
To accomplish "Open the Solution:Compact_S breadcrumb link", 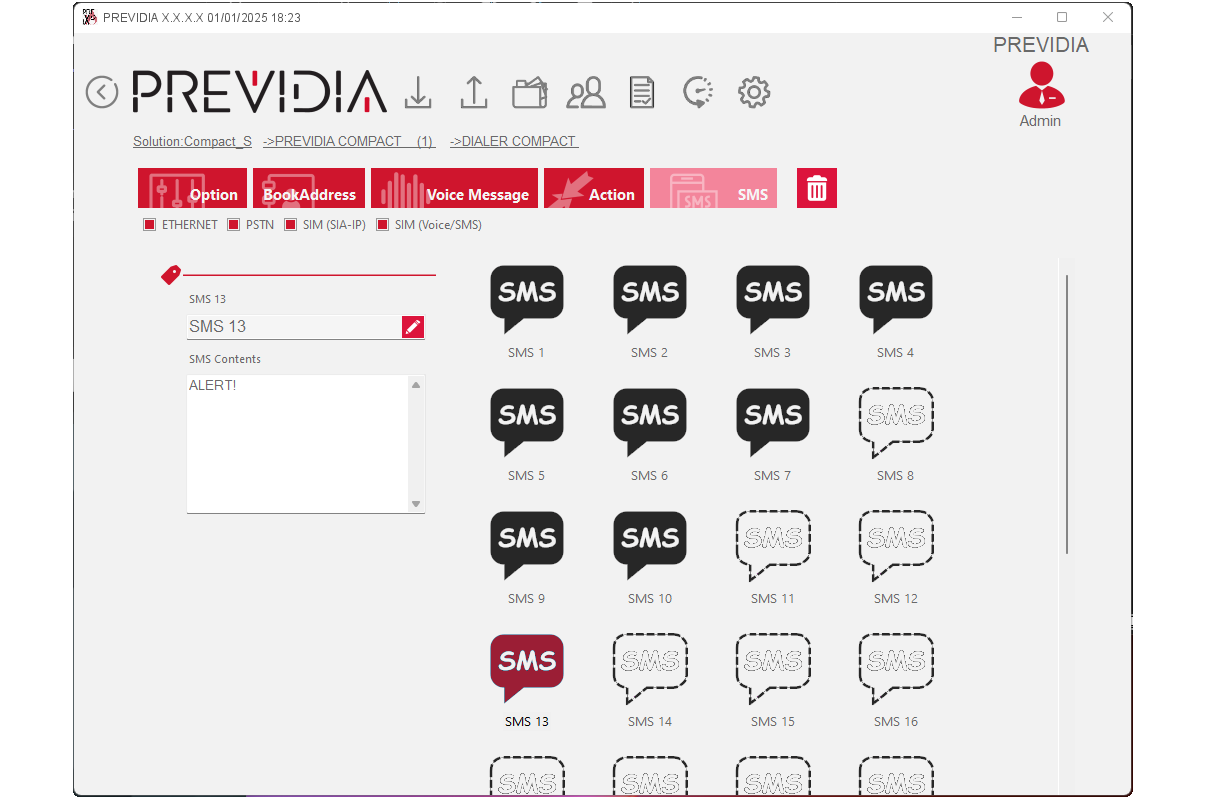I will [192, 141].
